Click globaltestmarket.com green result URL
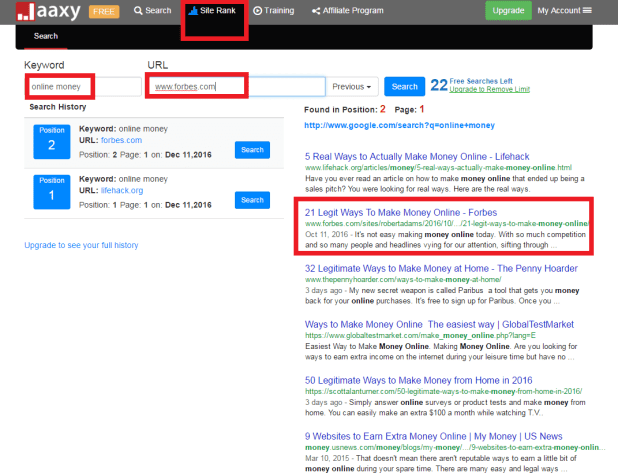The width and height of the screenshot is (618, 473). (420, 335)
